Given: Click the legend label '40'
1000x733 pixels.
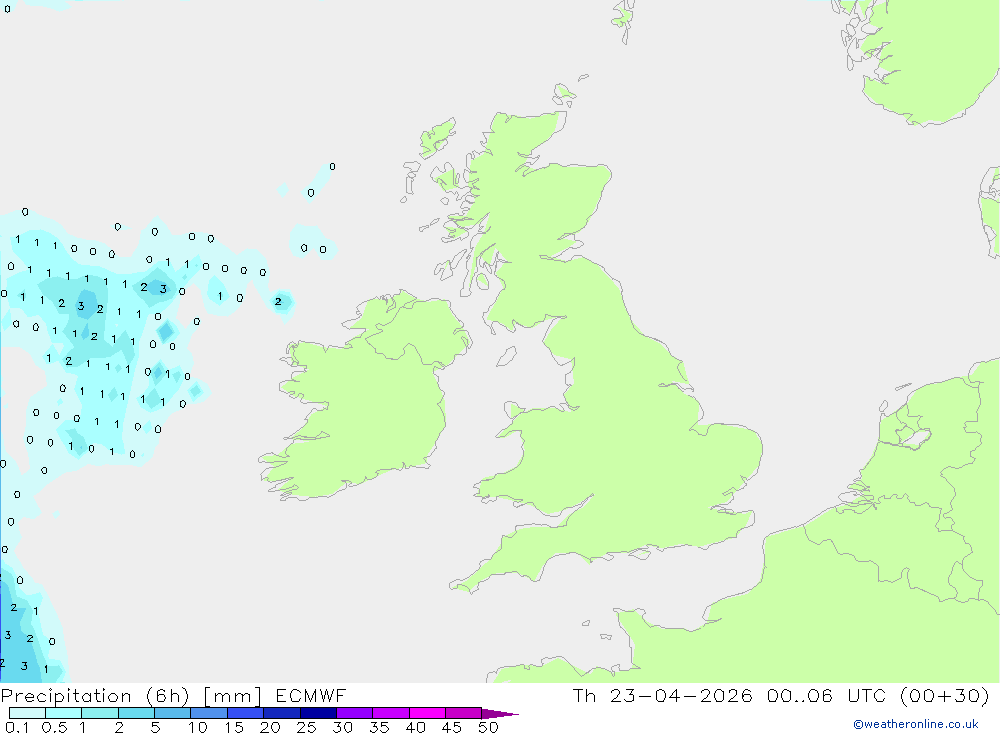Looking at the screenshot, I should tap(415, 727).
